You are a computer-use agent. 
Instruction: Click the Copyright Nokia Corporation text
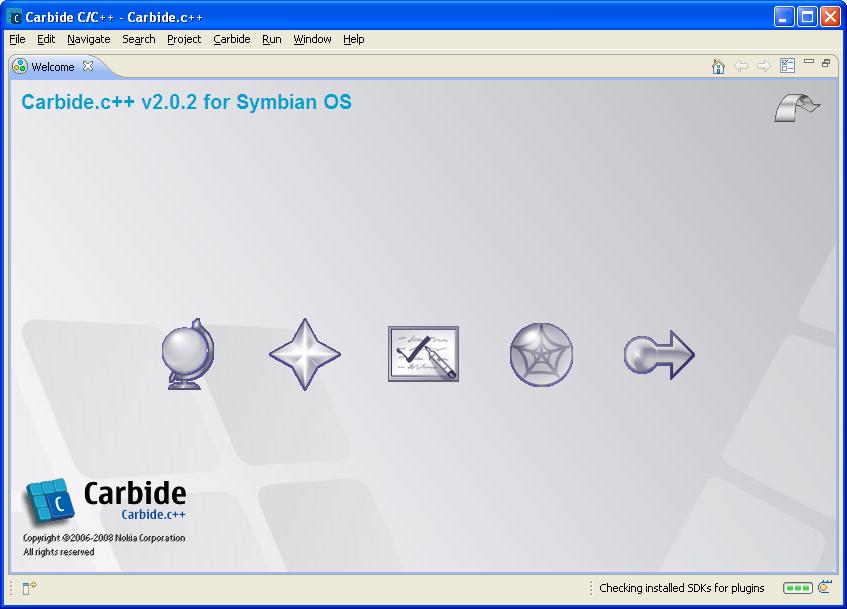[x=104, y=538]
